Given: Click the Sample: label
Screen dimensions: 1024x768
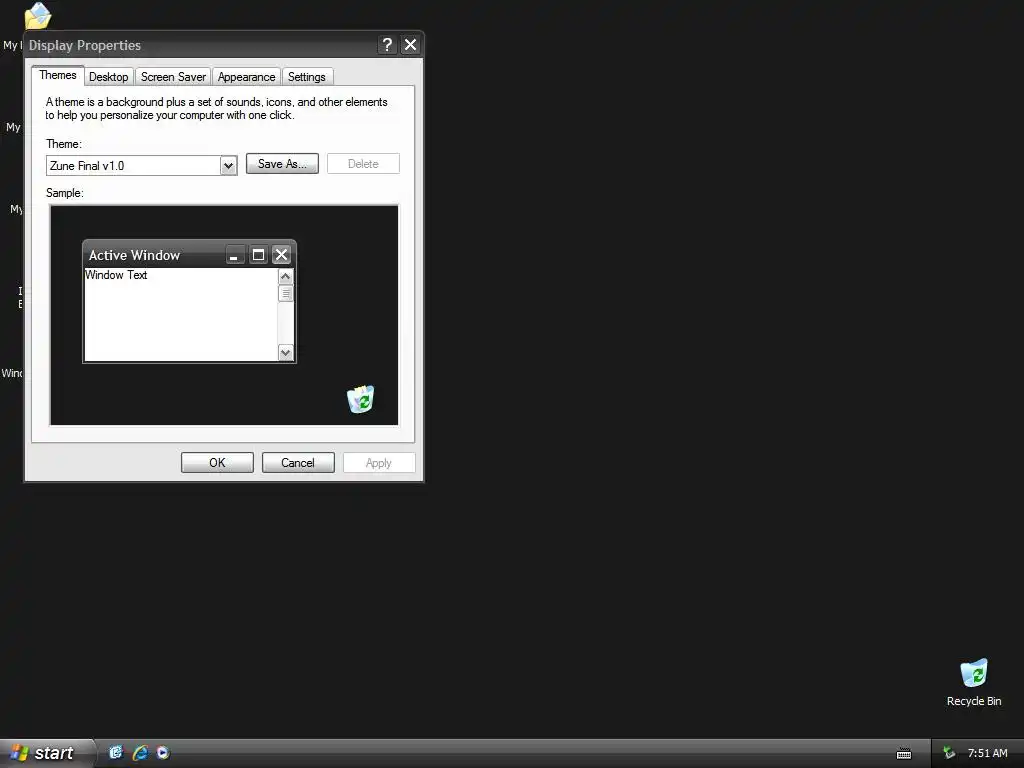Looking at the screenshot, I should click(x=65, y=193).
